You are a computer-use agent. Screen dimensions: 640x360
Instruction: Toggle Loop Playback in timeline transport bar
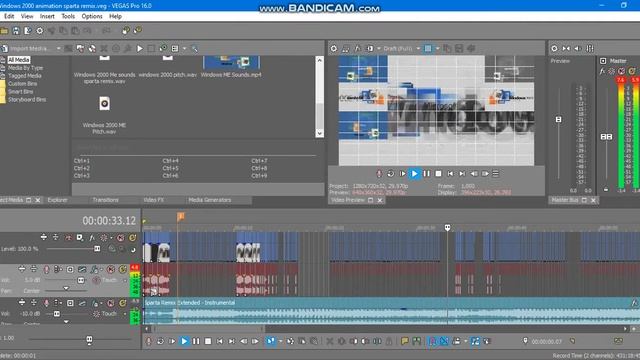tap(160, 341)
